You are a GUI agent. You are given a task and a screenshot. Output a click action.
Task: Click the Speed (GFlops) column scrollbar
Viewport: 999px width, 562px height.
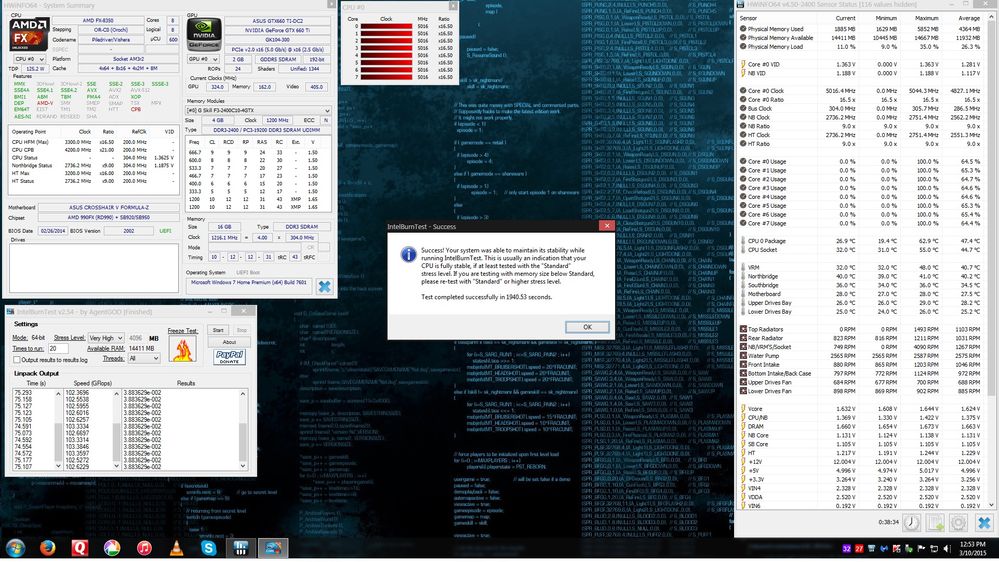click(x=116, y=430)
